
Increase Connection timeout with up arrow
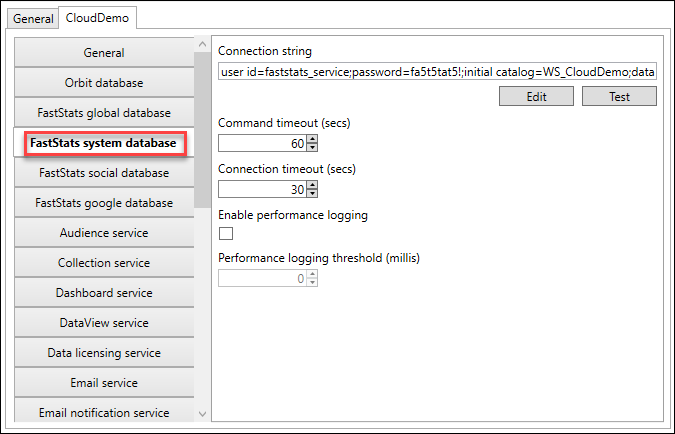(313, 185)
